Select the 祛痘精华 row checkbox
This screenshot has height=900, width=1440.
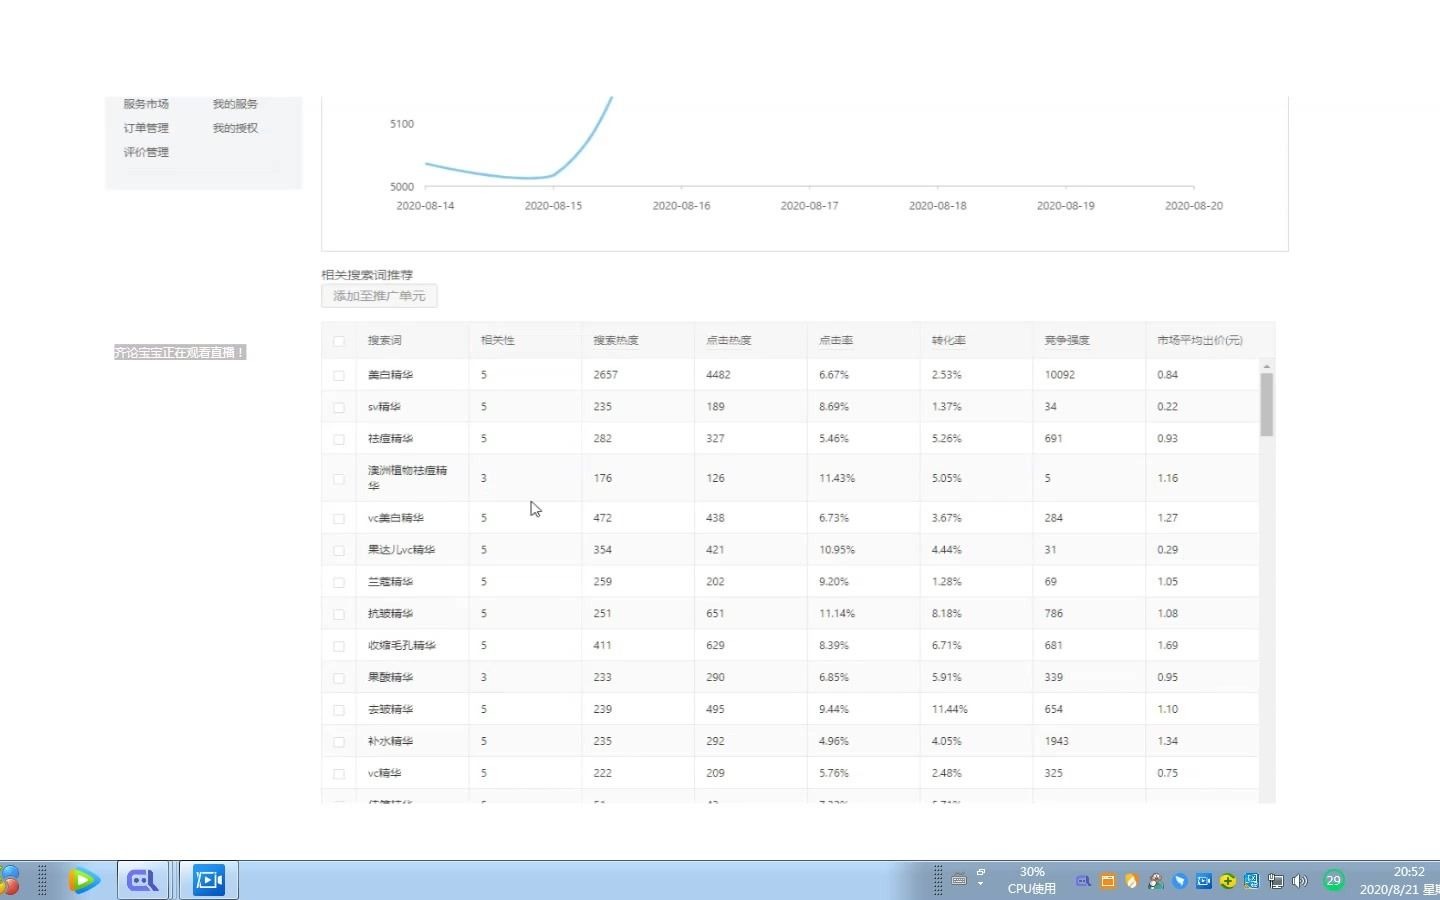(339, 440)
